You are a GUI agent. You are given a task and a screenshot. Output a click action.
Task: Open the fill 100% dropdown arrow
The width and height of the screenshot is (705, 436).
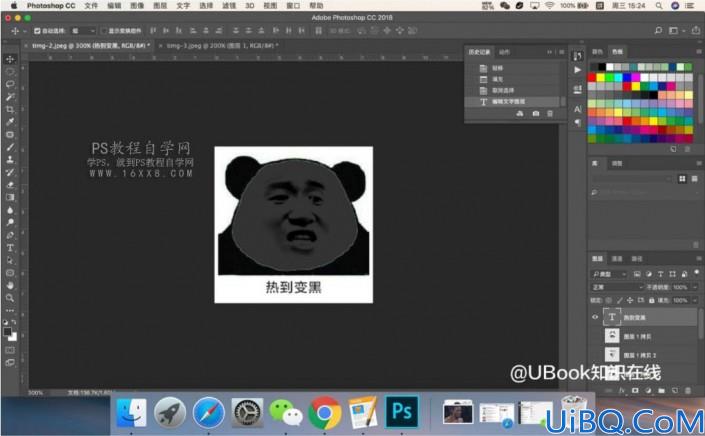pos(695,300)
